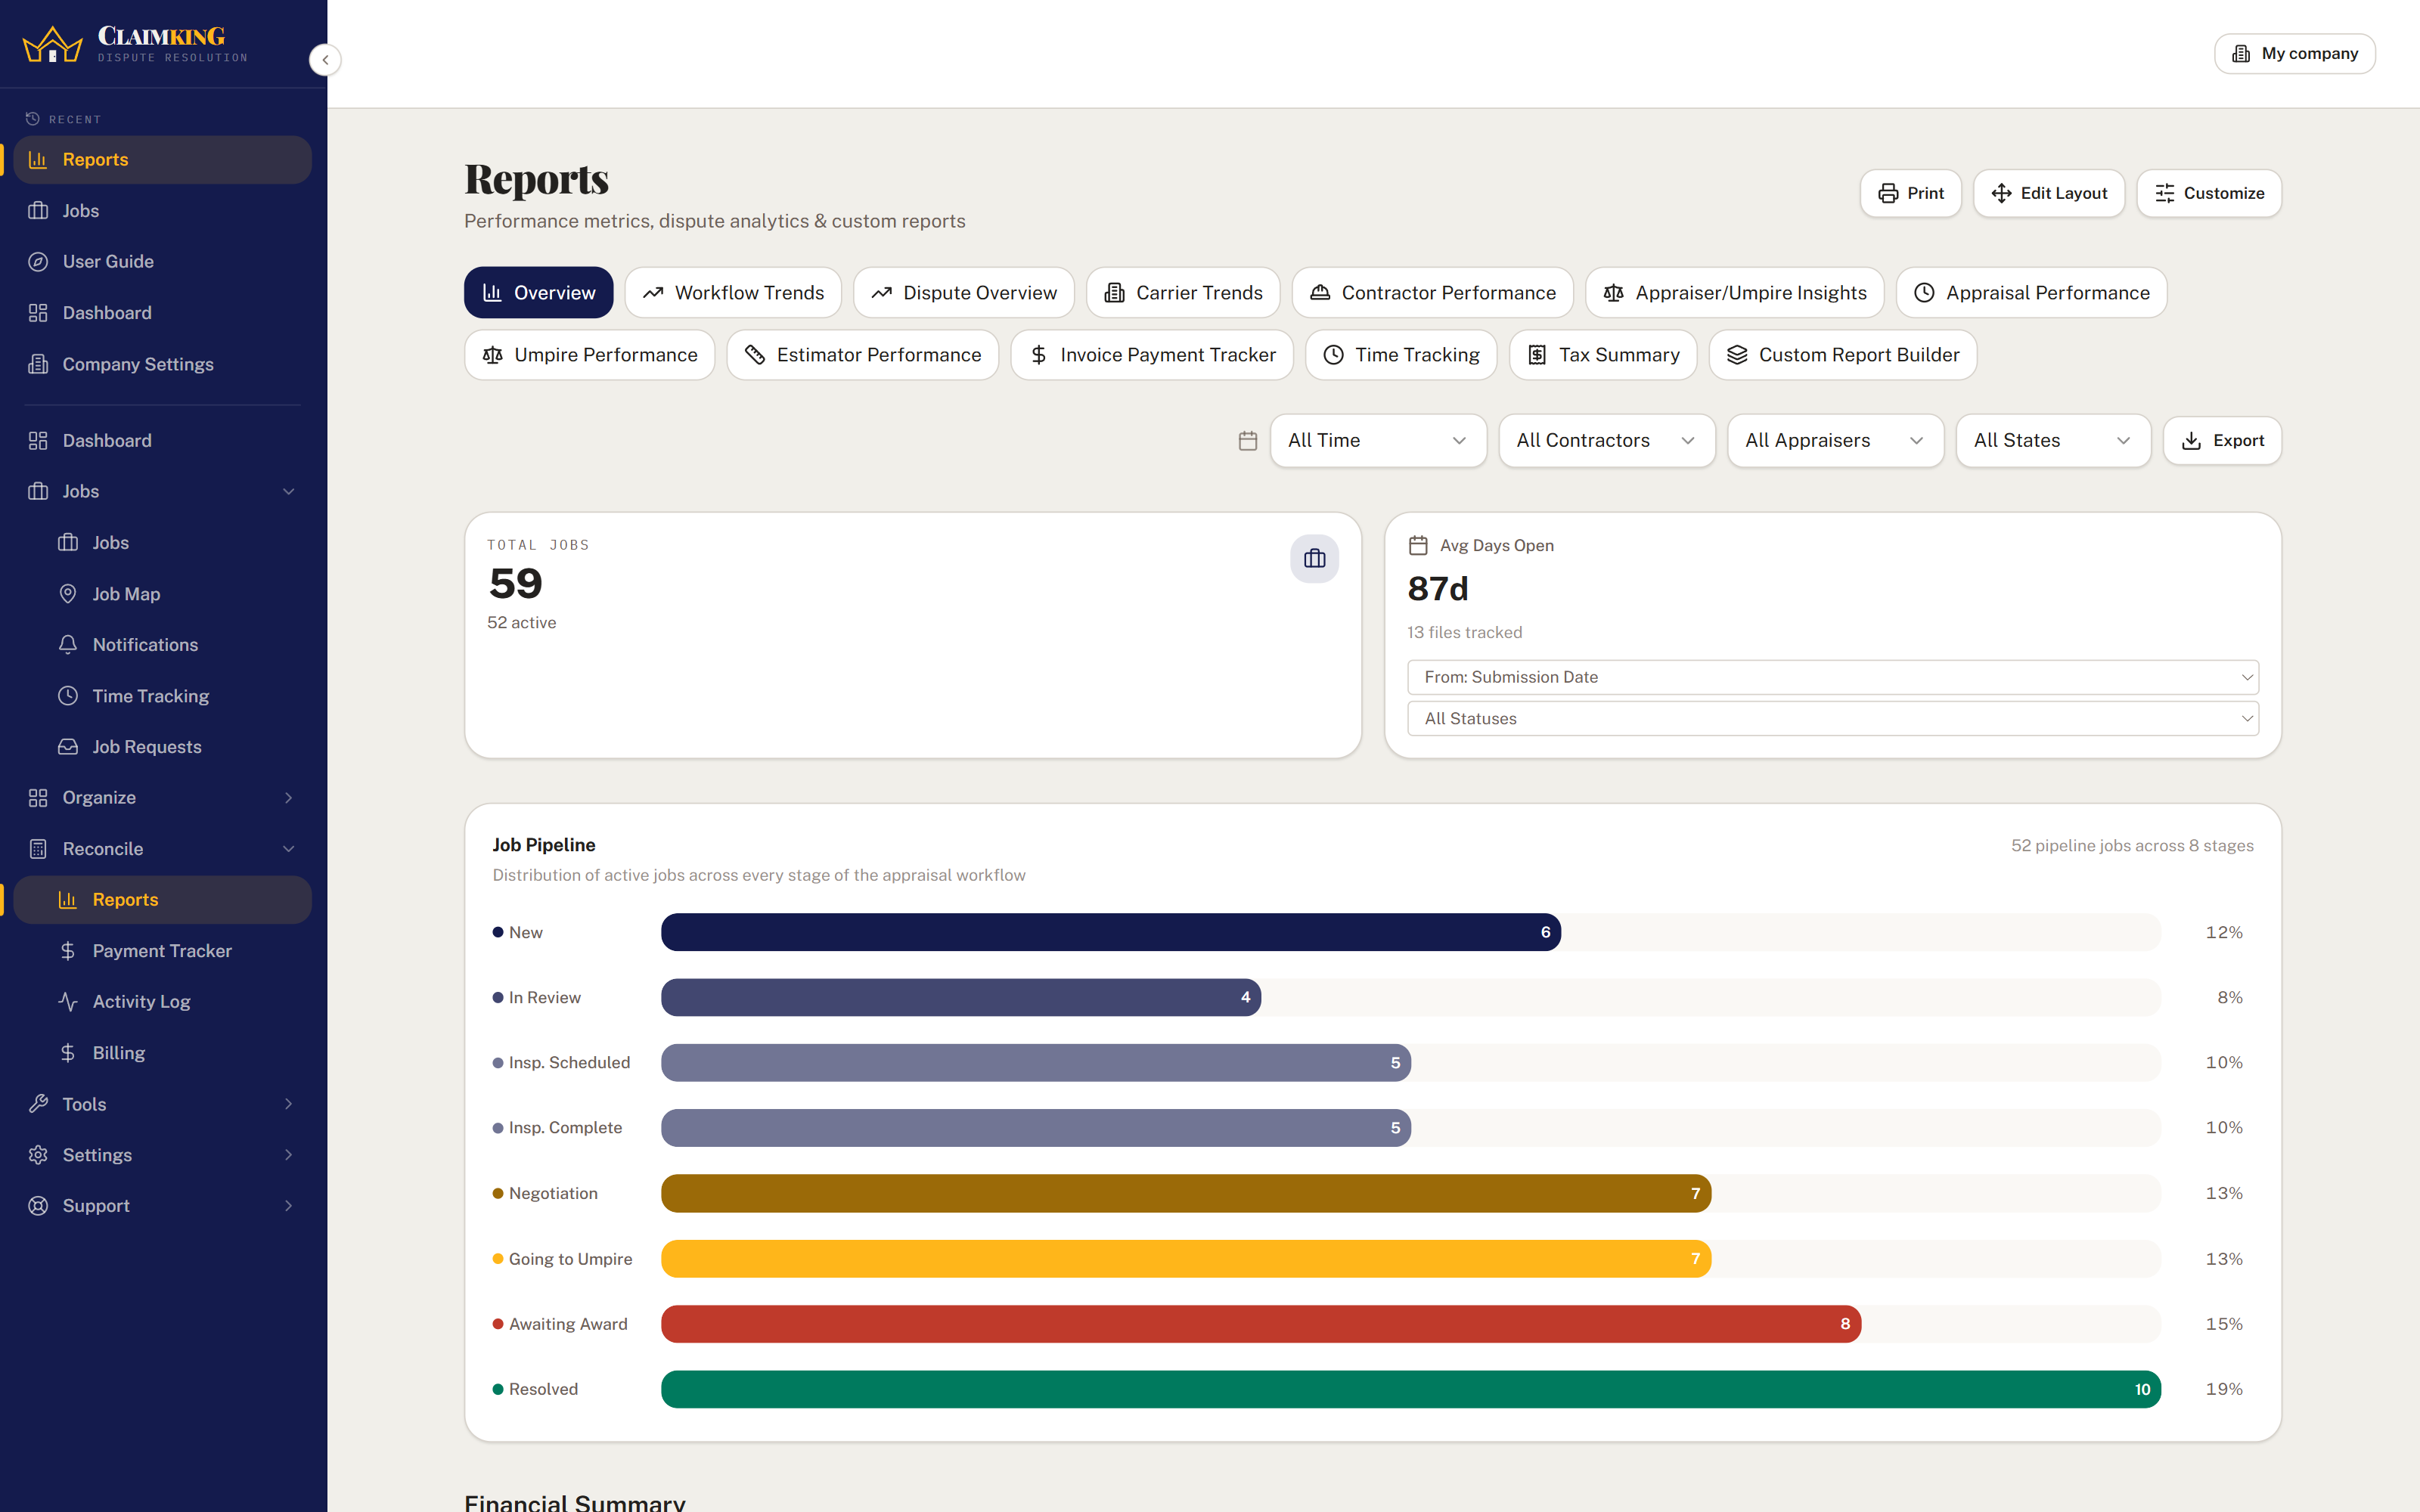Open Invoice Payment Tracker tab

pyautogui.click(x=1151, y=355)
